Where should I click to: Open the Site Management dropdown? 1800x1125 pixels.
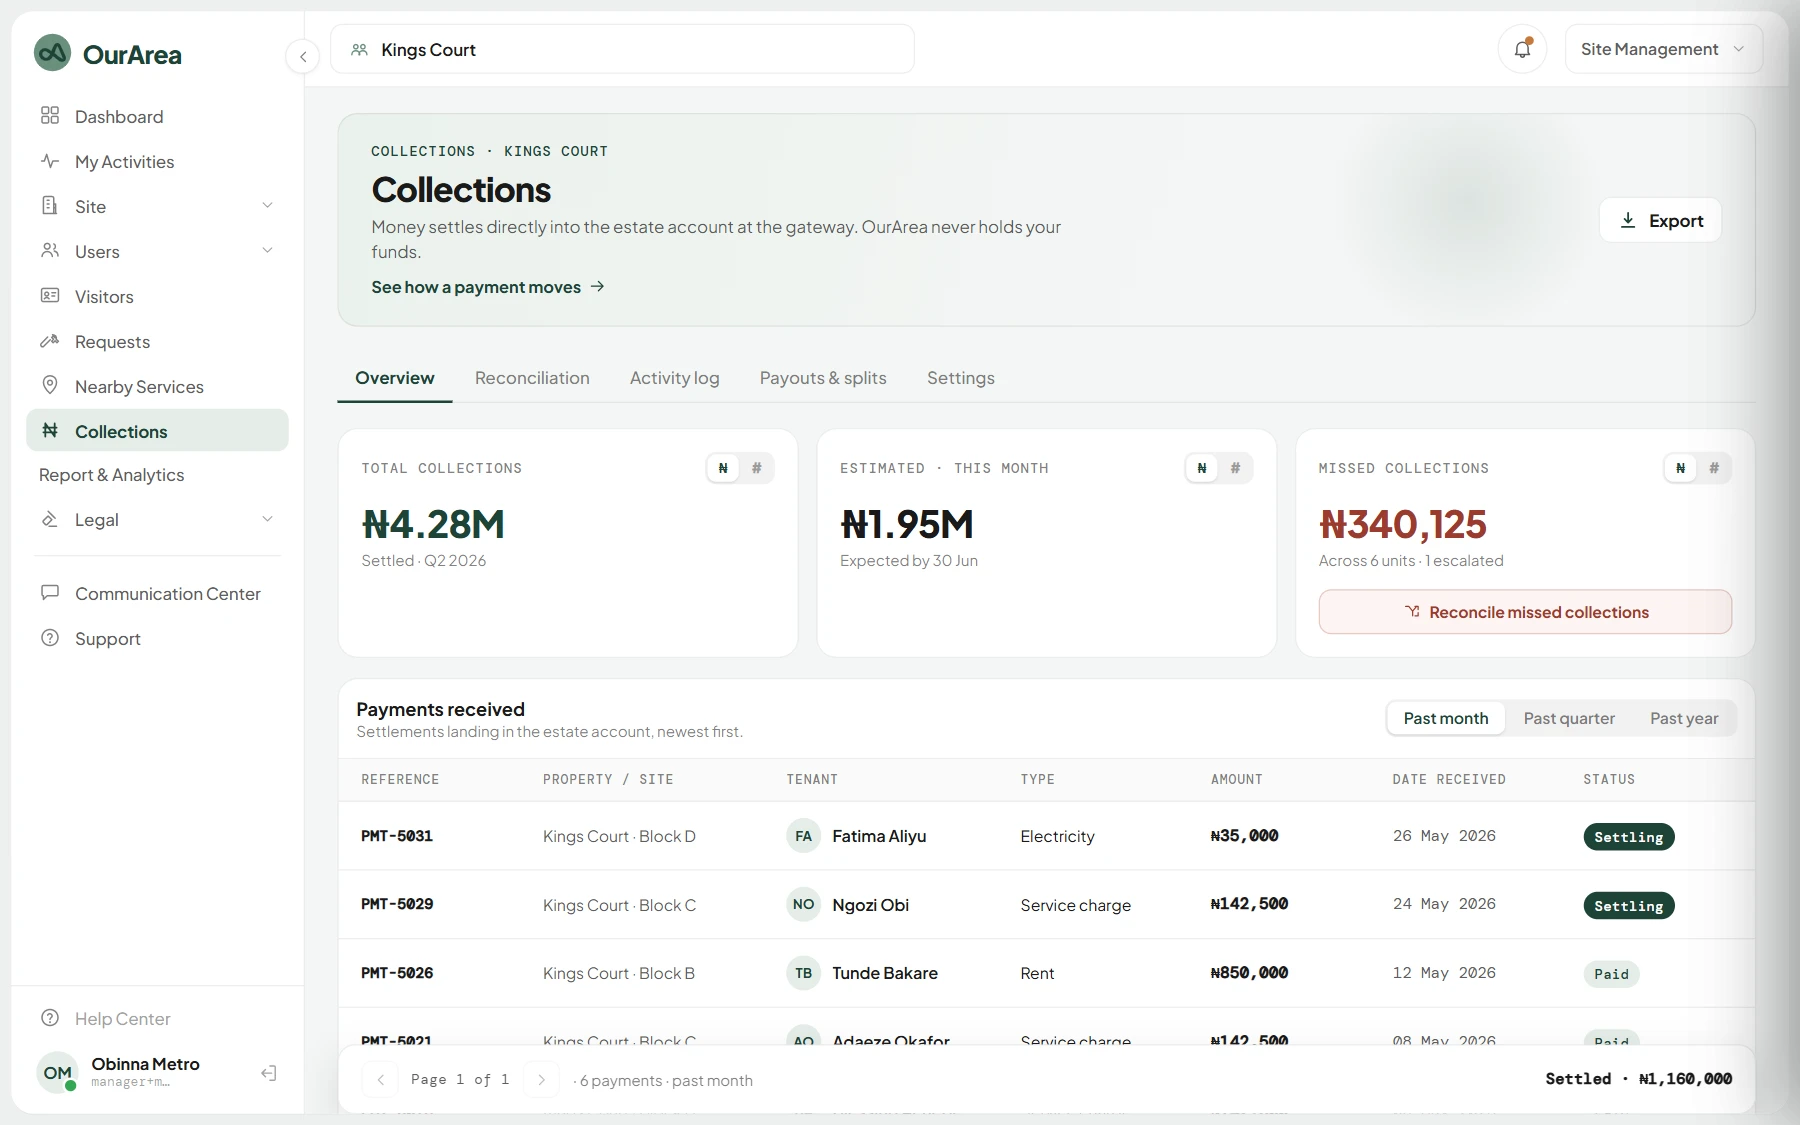pos(1663,49)
